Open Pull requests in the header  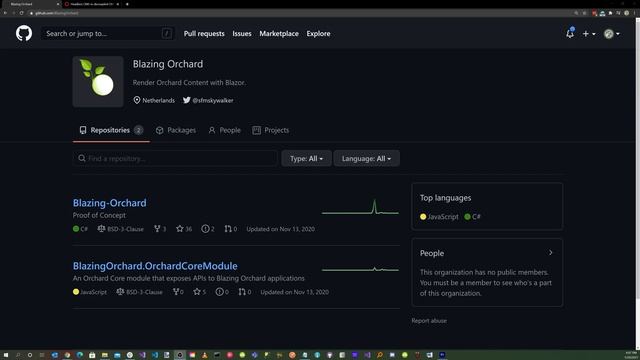(x=204, y=34)
